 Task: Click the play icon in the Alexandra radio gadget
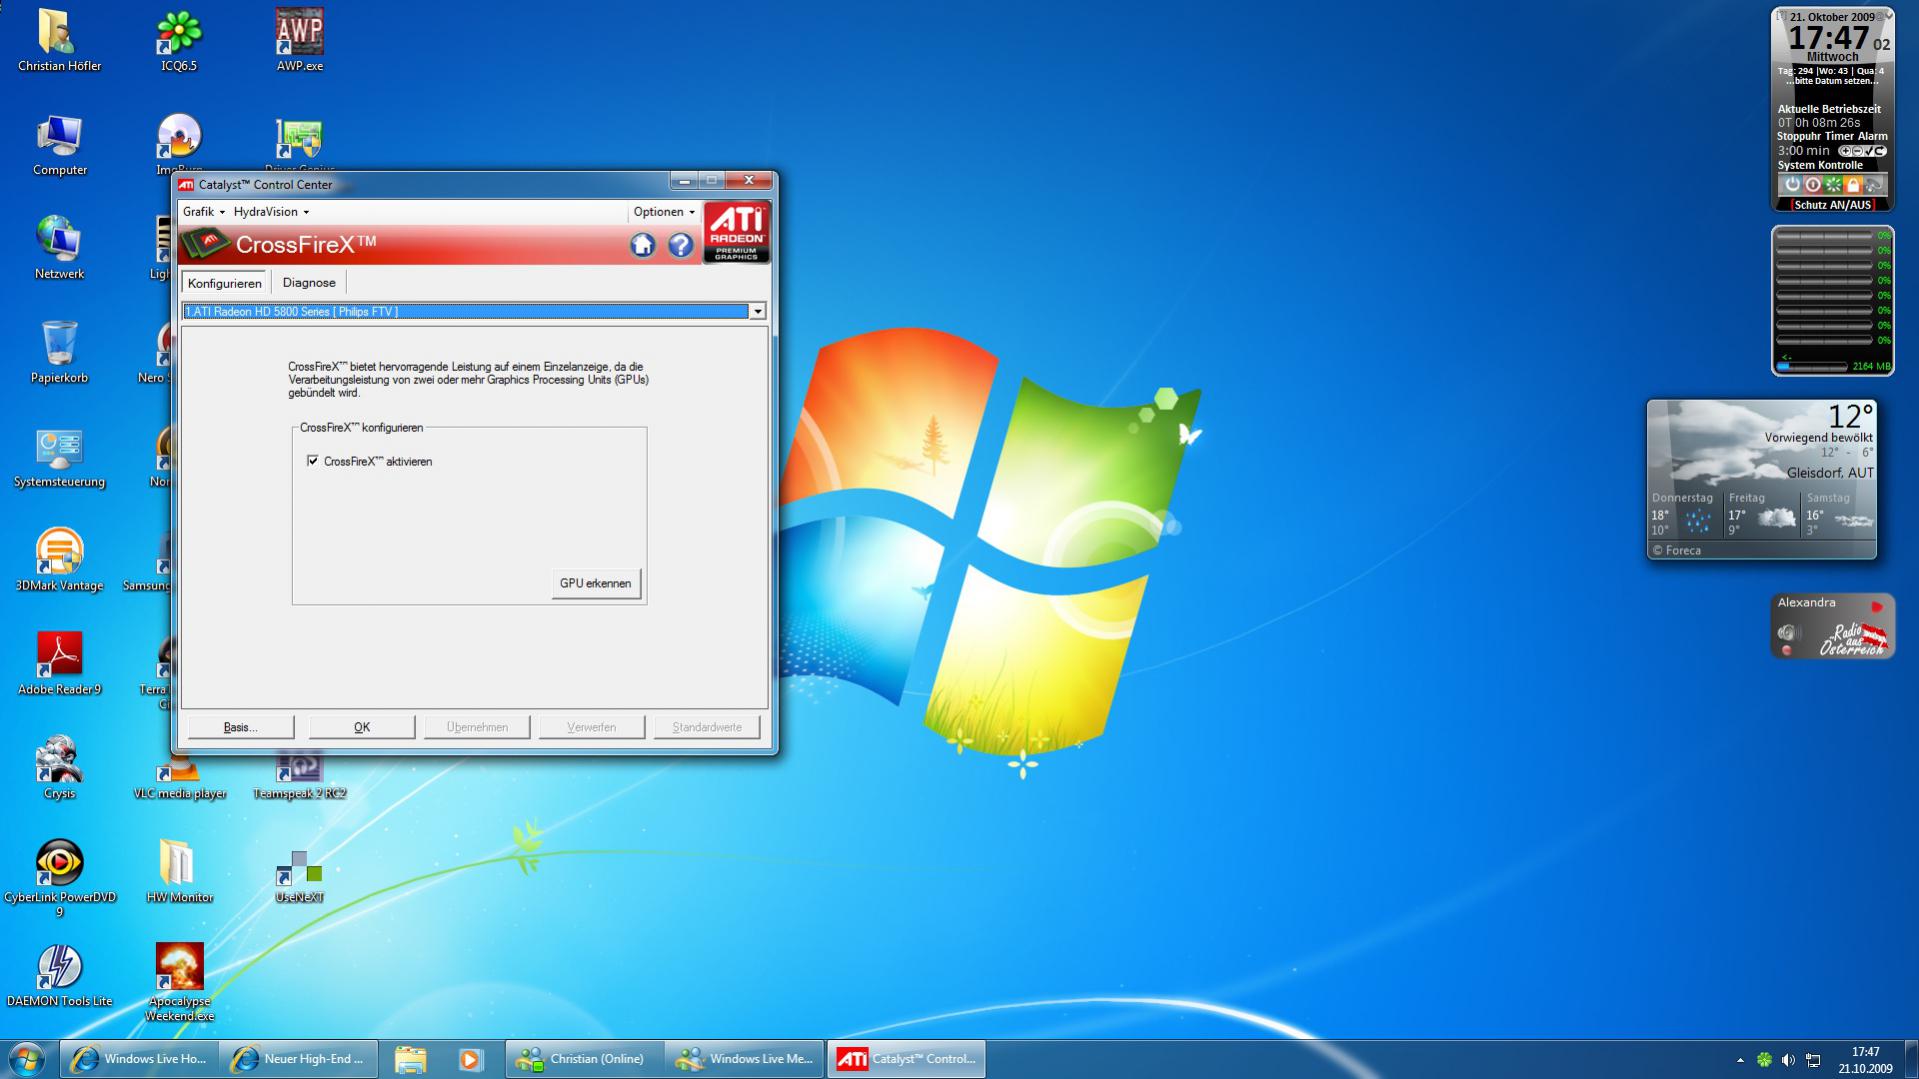(x=1877, y=606)
